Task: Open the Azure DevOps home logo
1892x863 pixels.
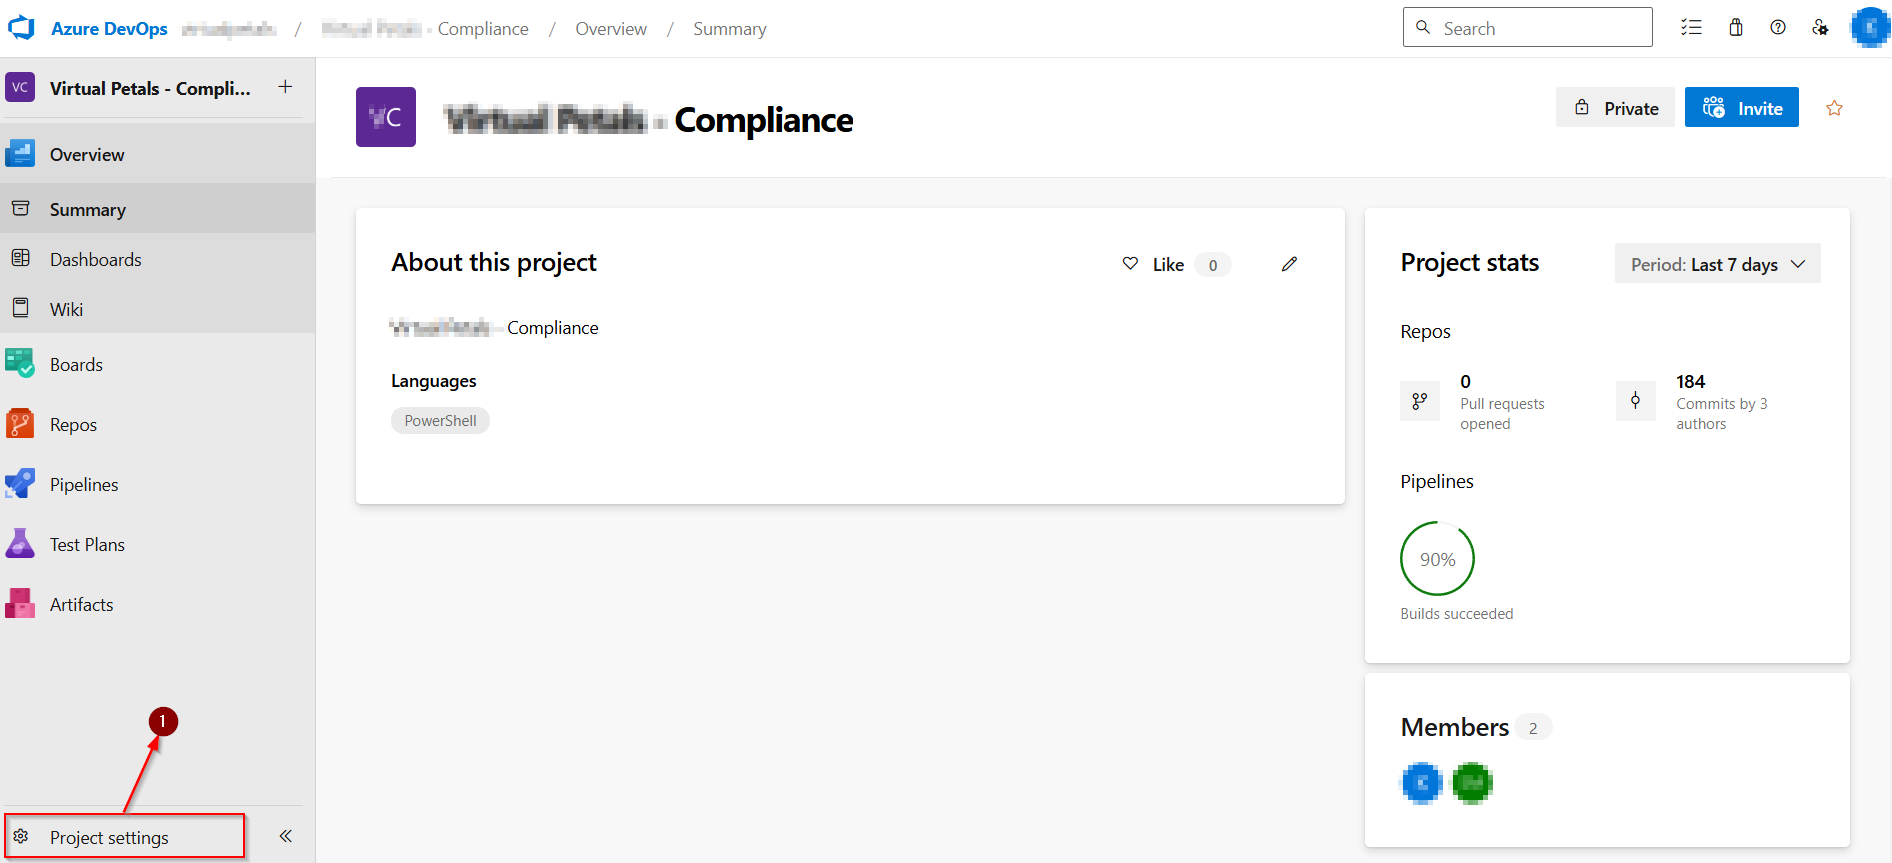Action: point(21,28)
